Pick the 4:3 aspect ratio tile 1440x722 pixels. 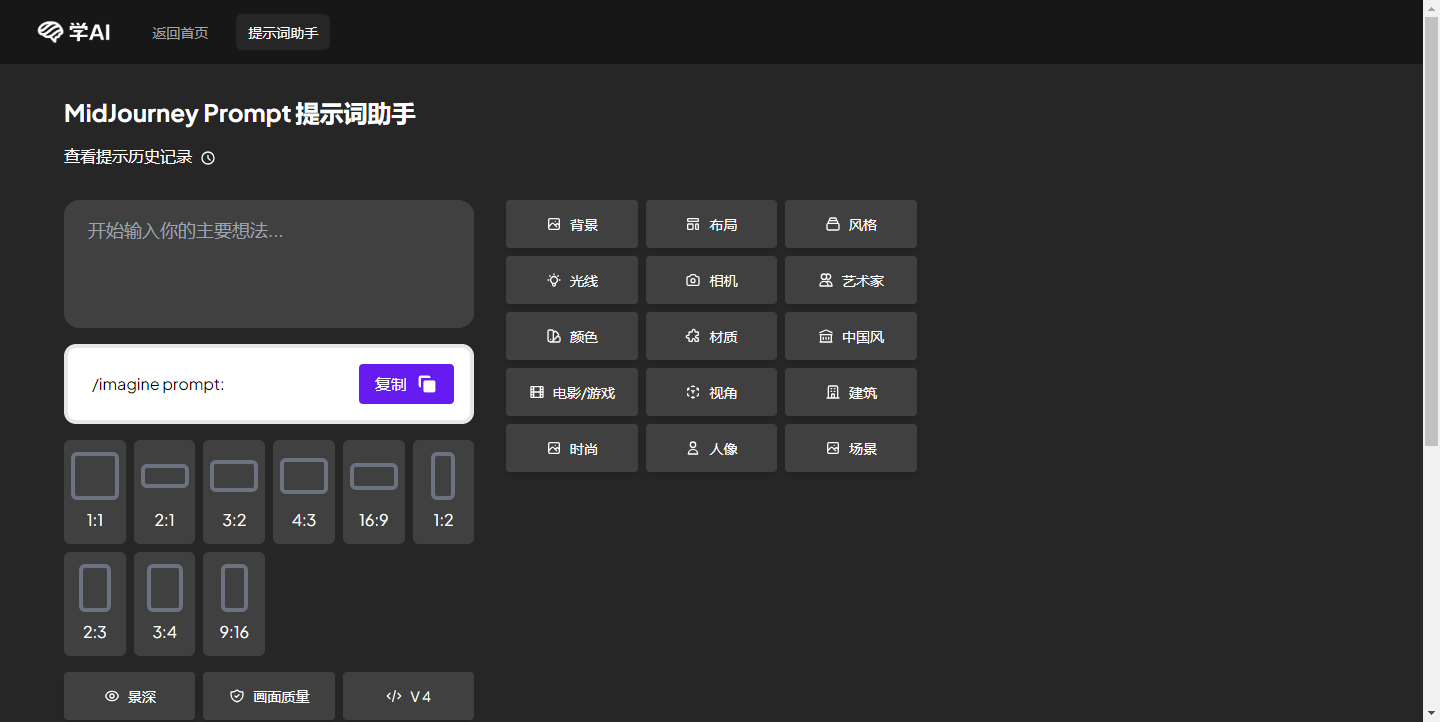[x=304, y=492]
